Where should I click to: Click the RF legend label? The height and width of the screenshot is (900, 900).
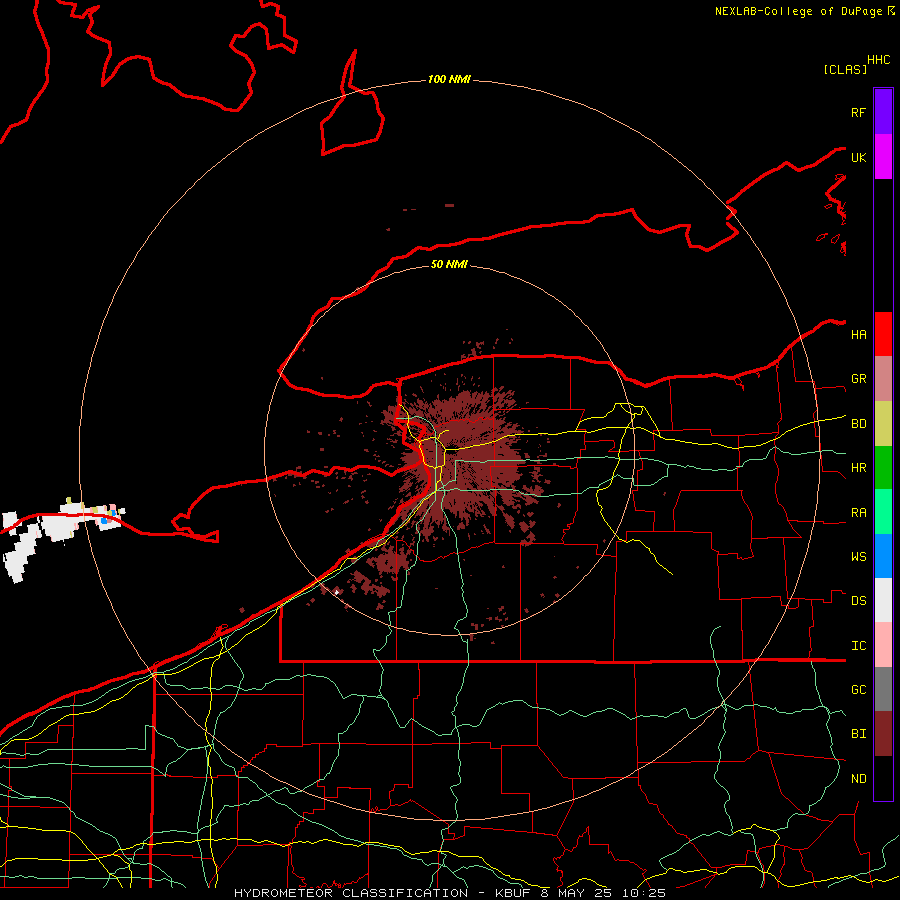coord(858,113)
